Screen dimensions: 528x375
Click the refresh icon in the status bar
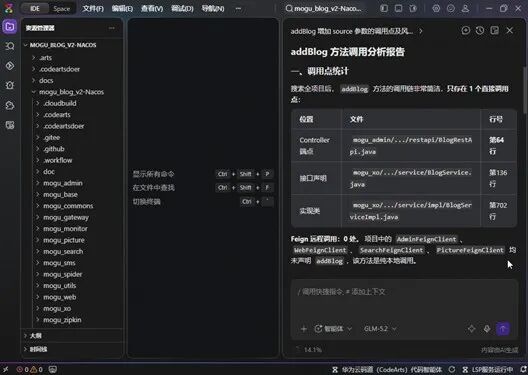click(452, 369)
